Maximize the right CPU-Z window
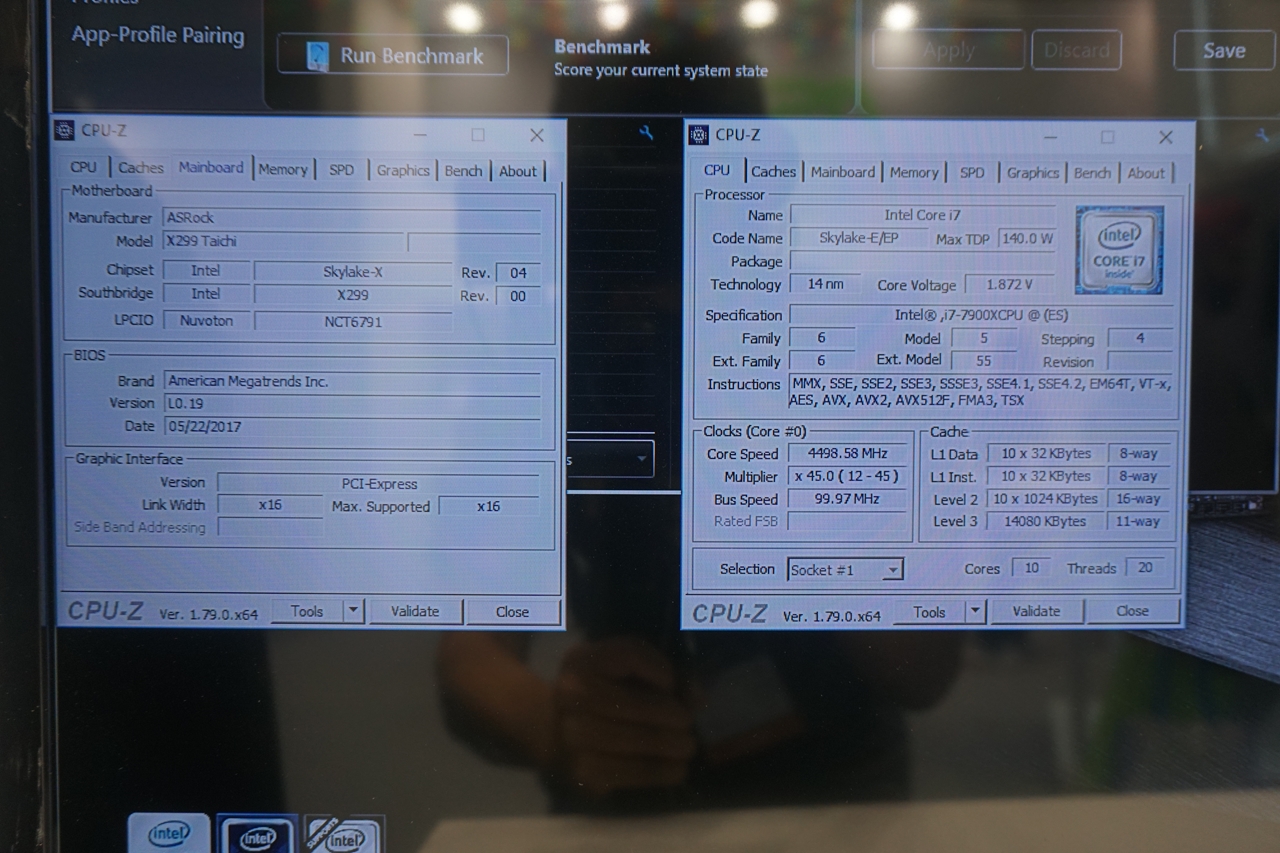The height and width of the screenshot is (853, 1280). [1107, 137]
